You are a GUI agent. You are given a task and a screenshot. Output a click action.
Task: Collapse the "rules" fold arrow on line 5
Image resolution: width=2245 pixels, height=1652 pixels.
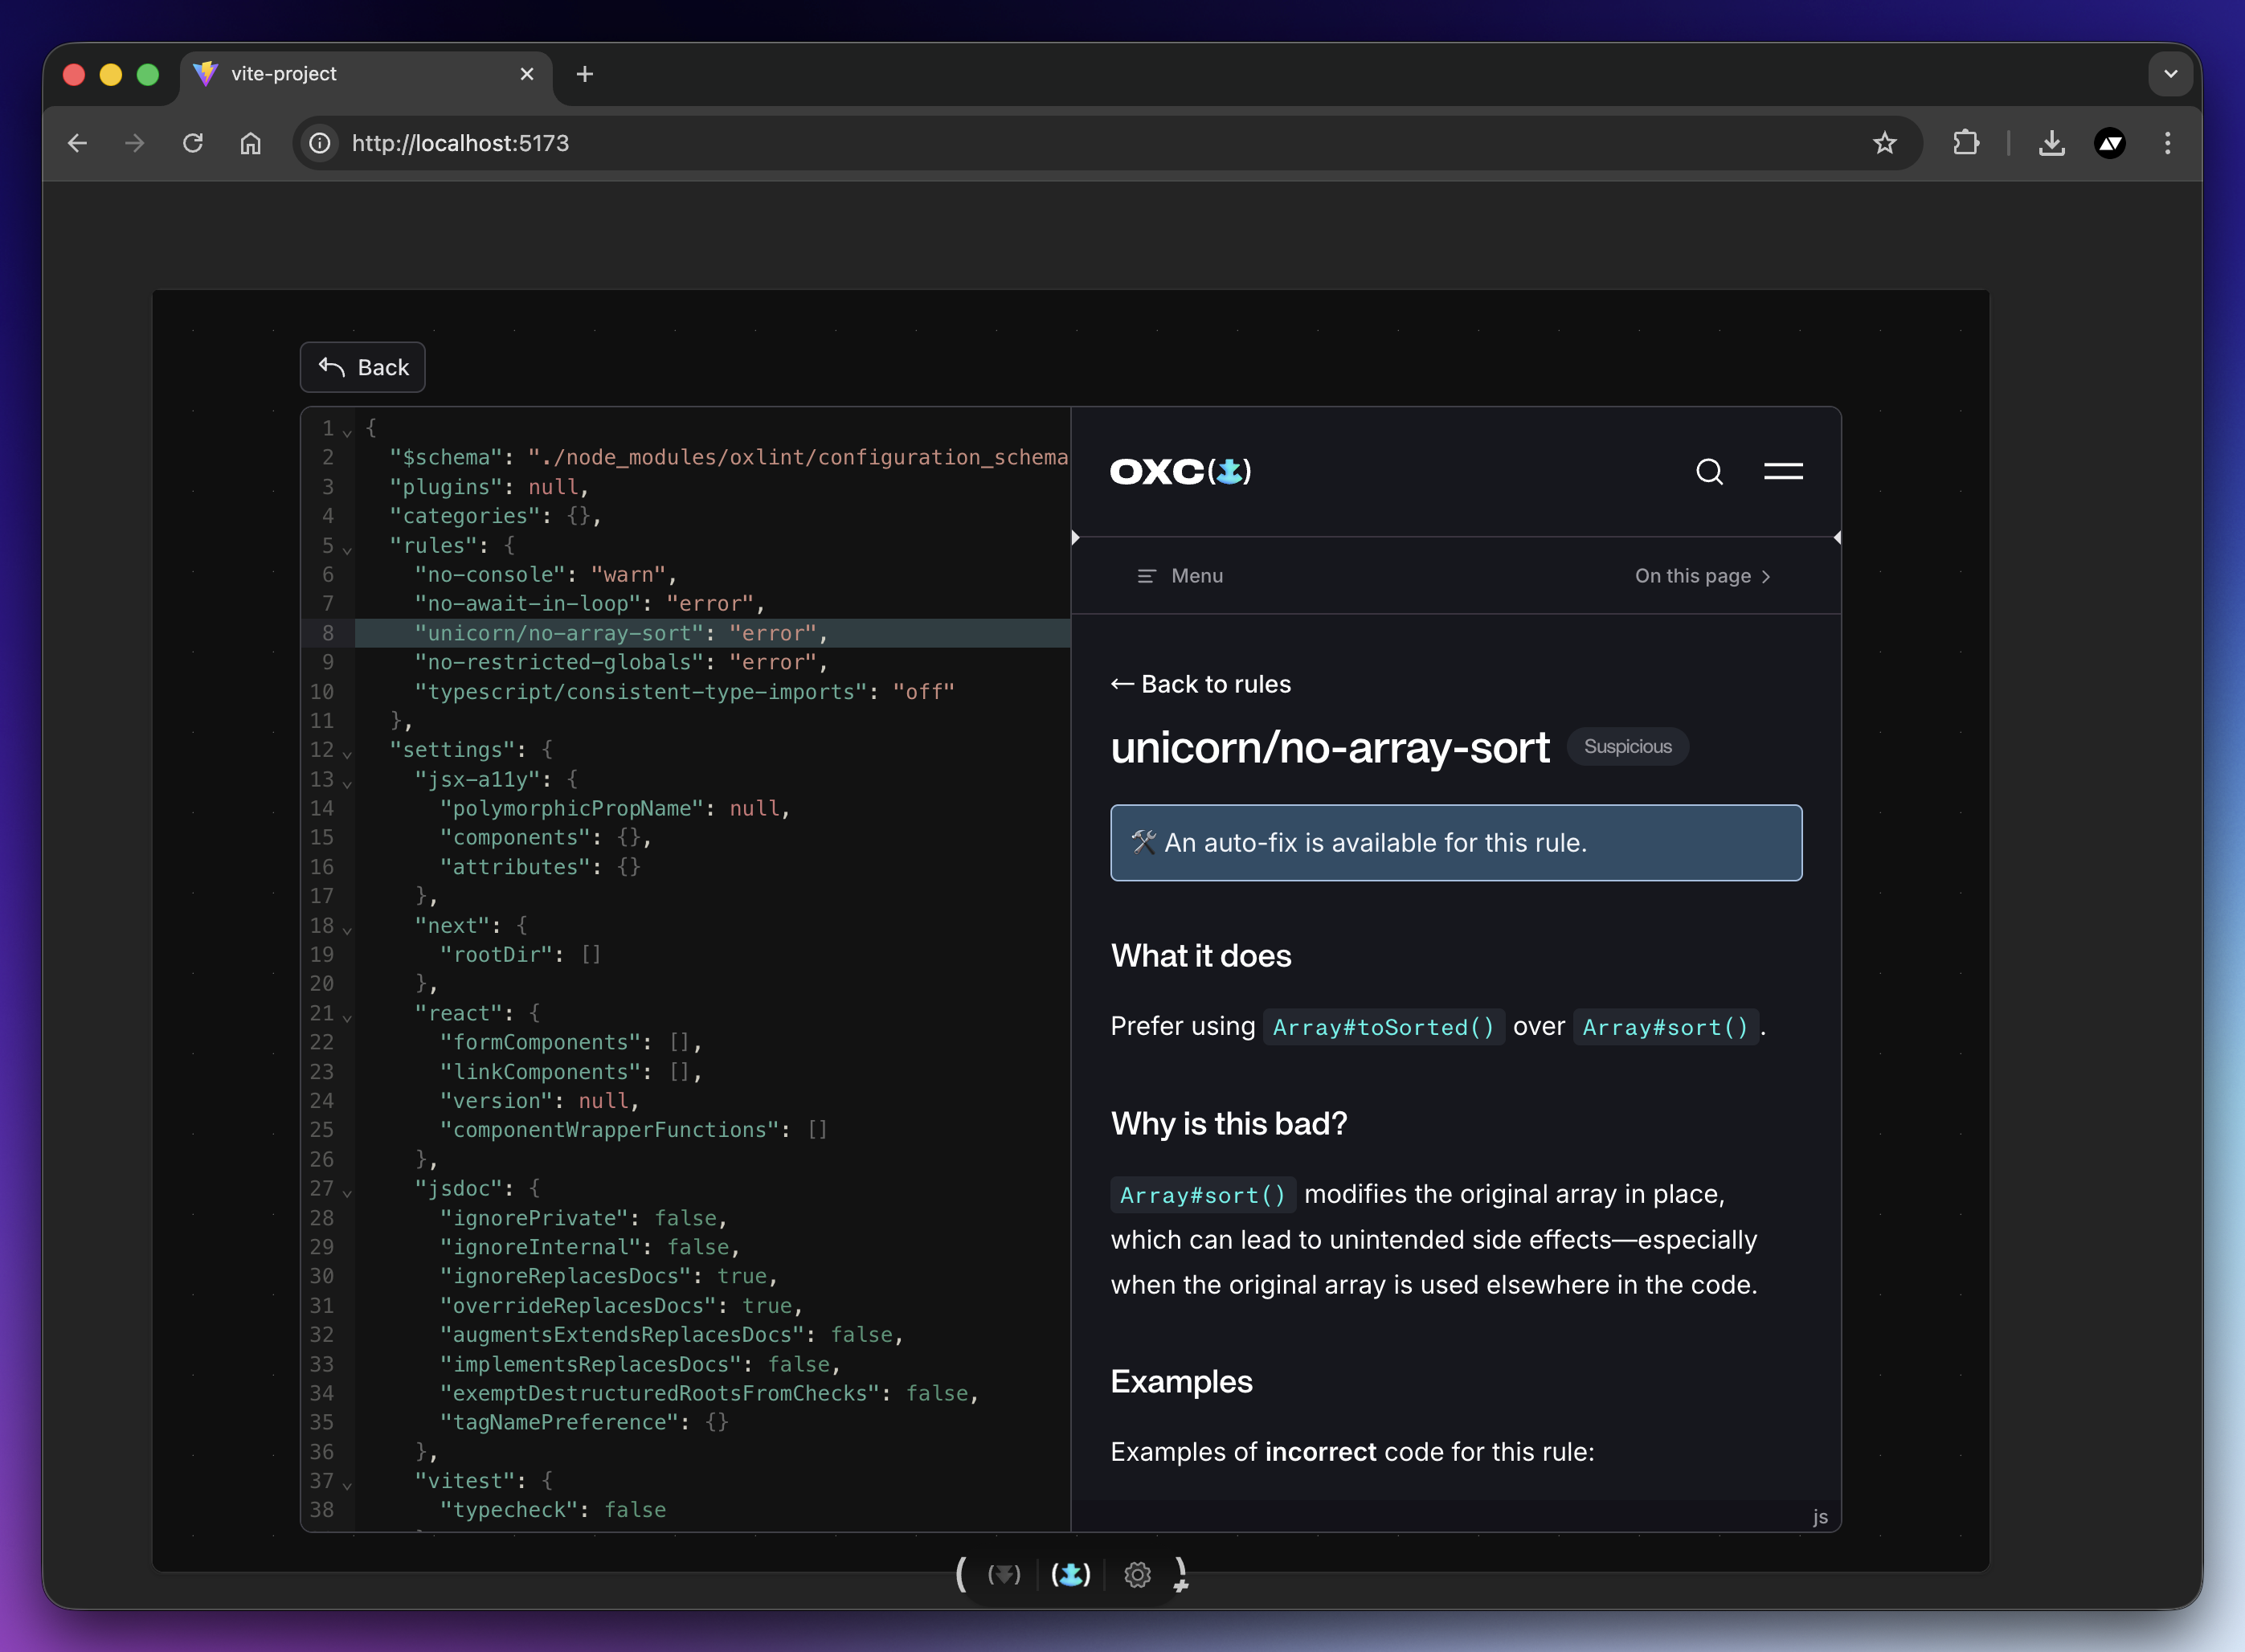[x=347, y=549]
